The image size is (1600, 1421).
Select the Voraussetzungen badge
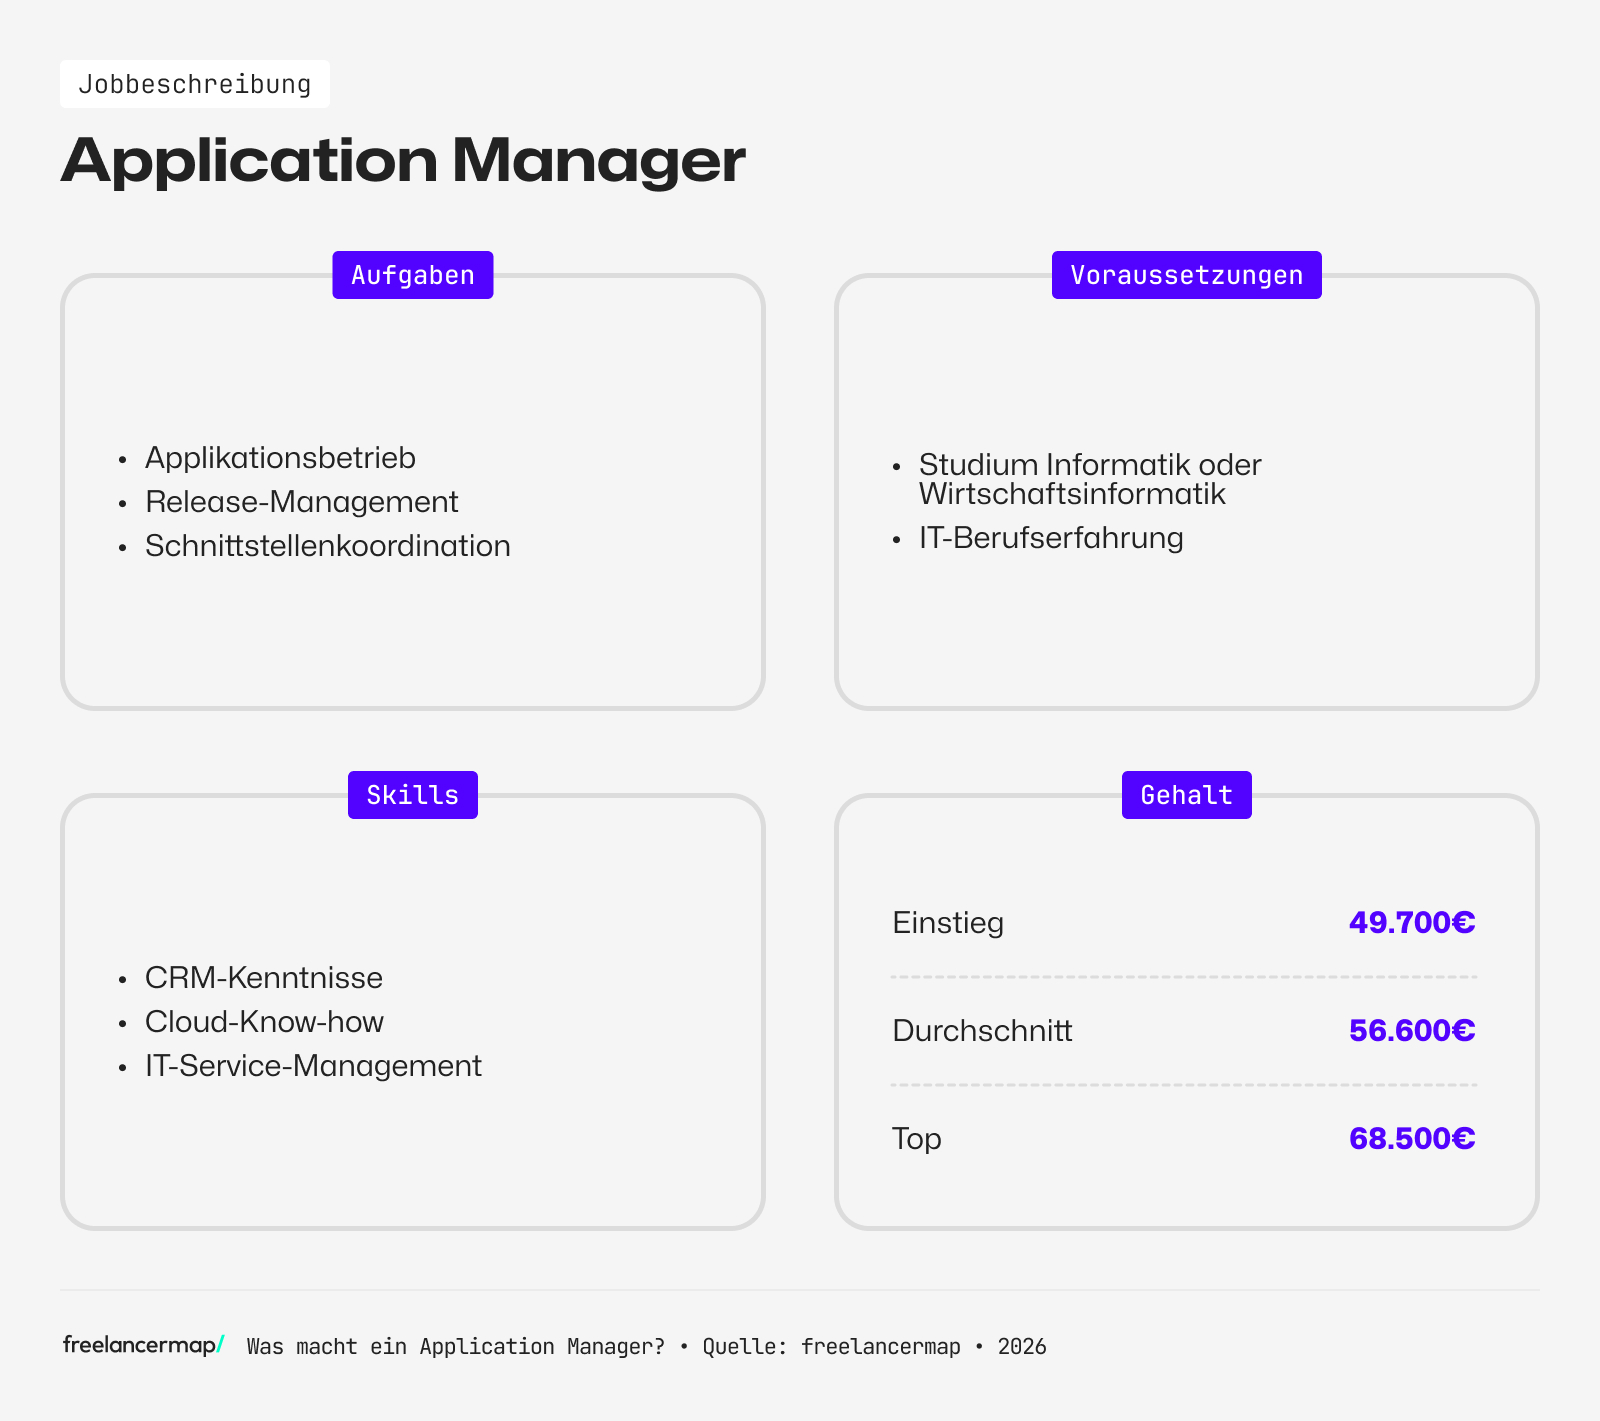(x=1186, y=274)
